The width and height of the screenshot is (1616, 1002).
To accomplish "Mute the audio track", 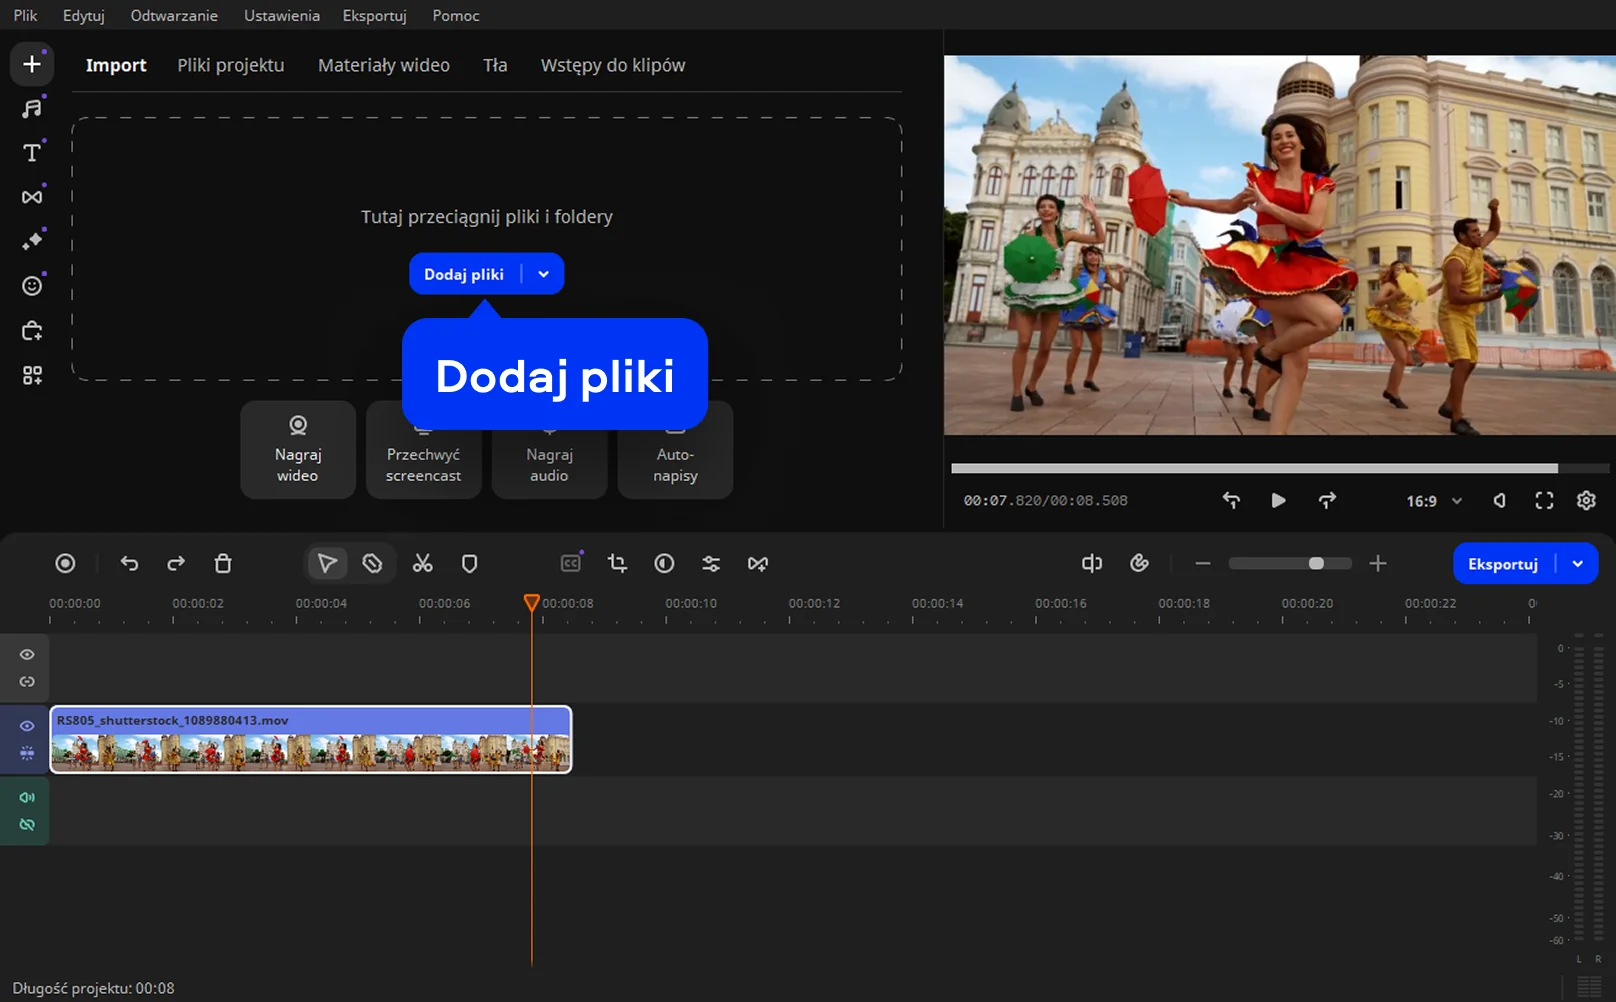I will [x=27, y=798].
